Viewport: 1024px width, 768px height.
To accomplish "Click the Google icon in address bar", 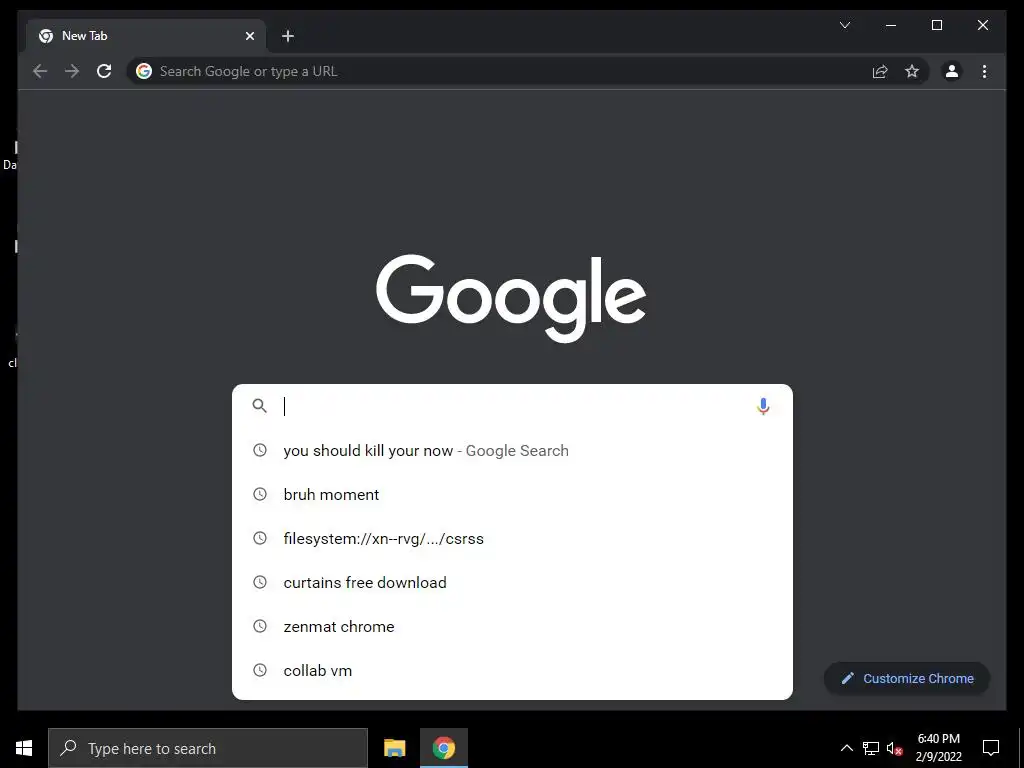I will pos(144,71).
